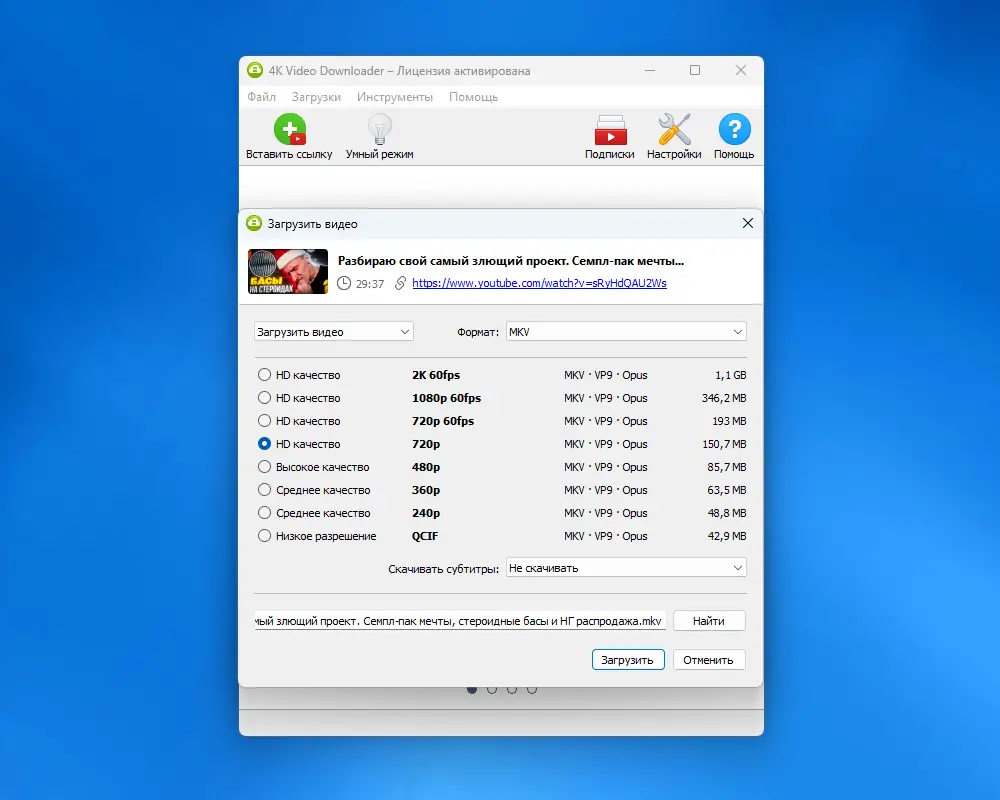
Task: Close the Загрузить видео dialog
Action: (747, 223)
